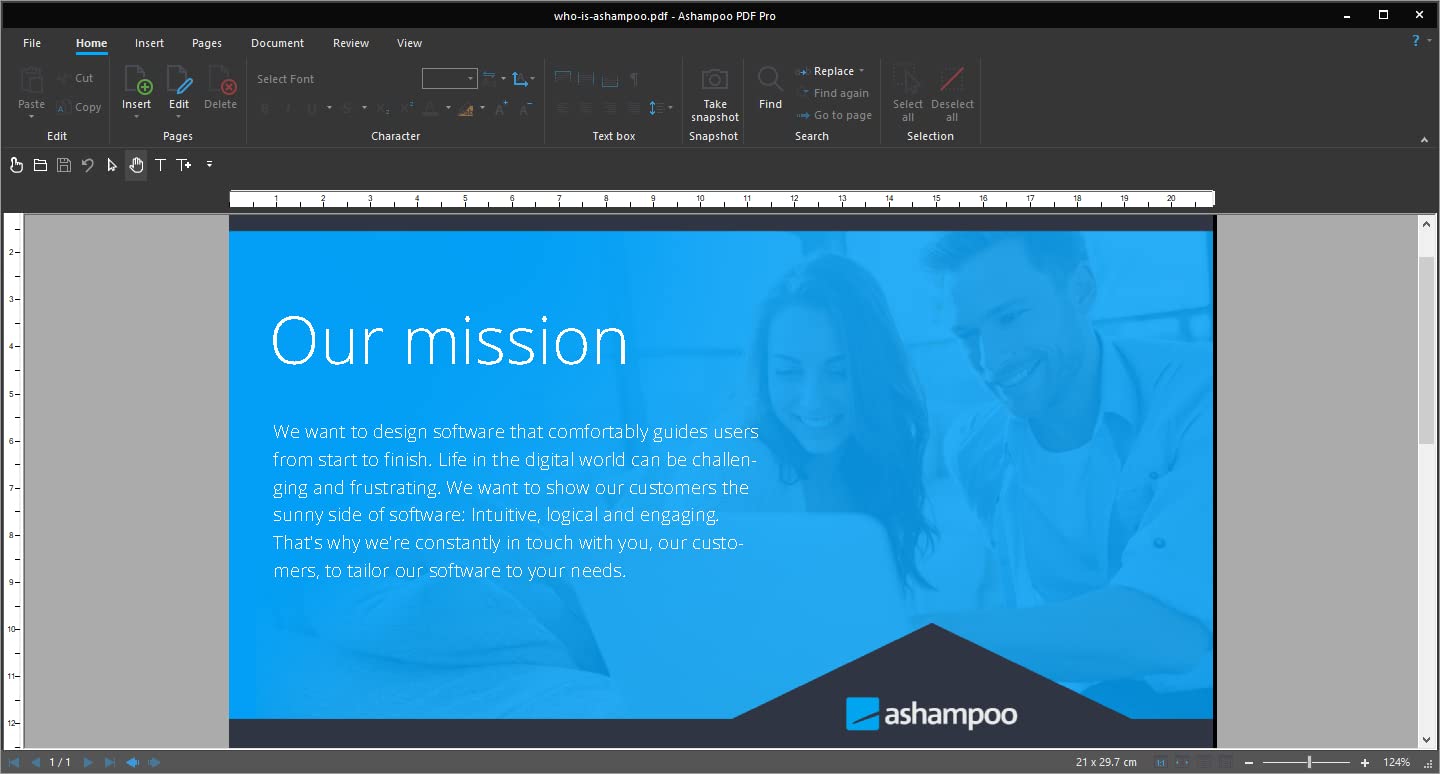The height and width of the screenshot is (774, 1440).
Task: Click the Go to page arrow button
Action: 834,115
